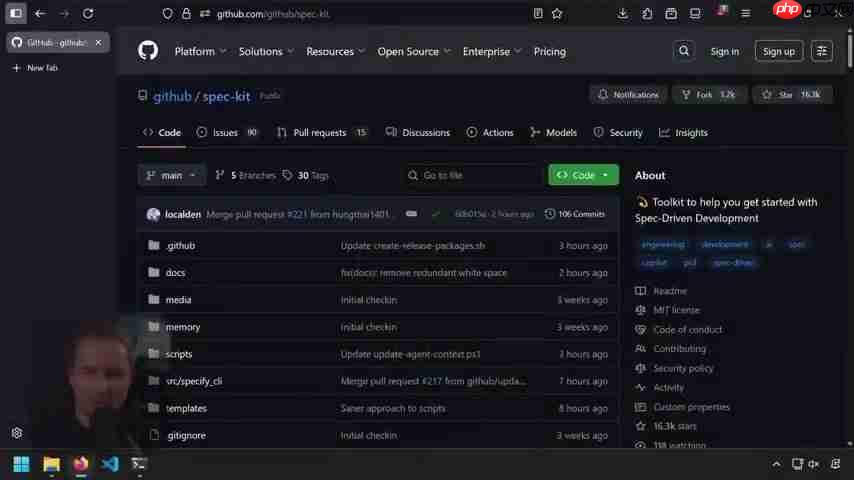Open the browser hamburger menu
The height and width of the screenshot is (480, 854).
point(746,14)
